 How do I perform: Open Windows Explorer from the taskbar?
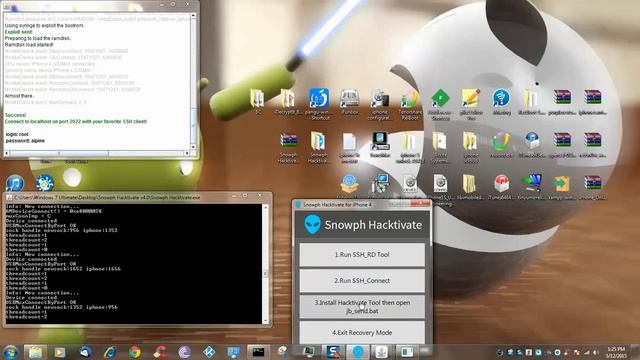coord(36,352)
